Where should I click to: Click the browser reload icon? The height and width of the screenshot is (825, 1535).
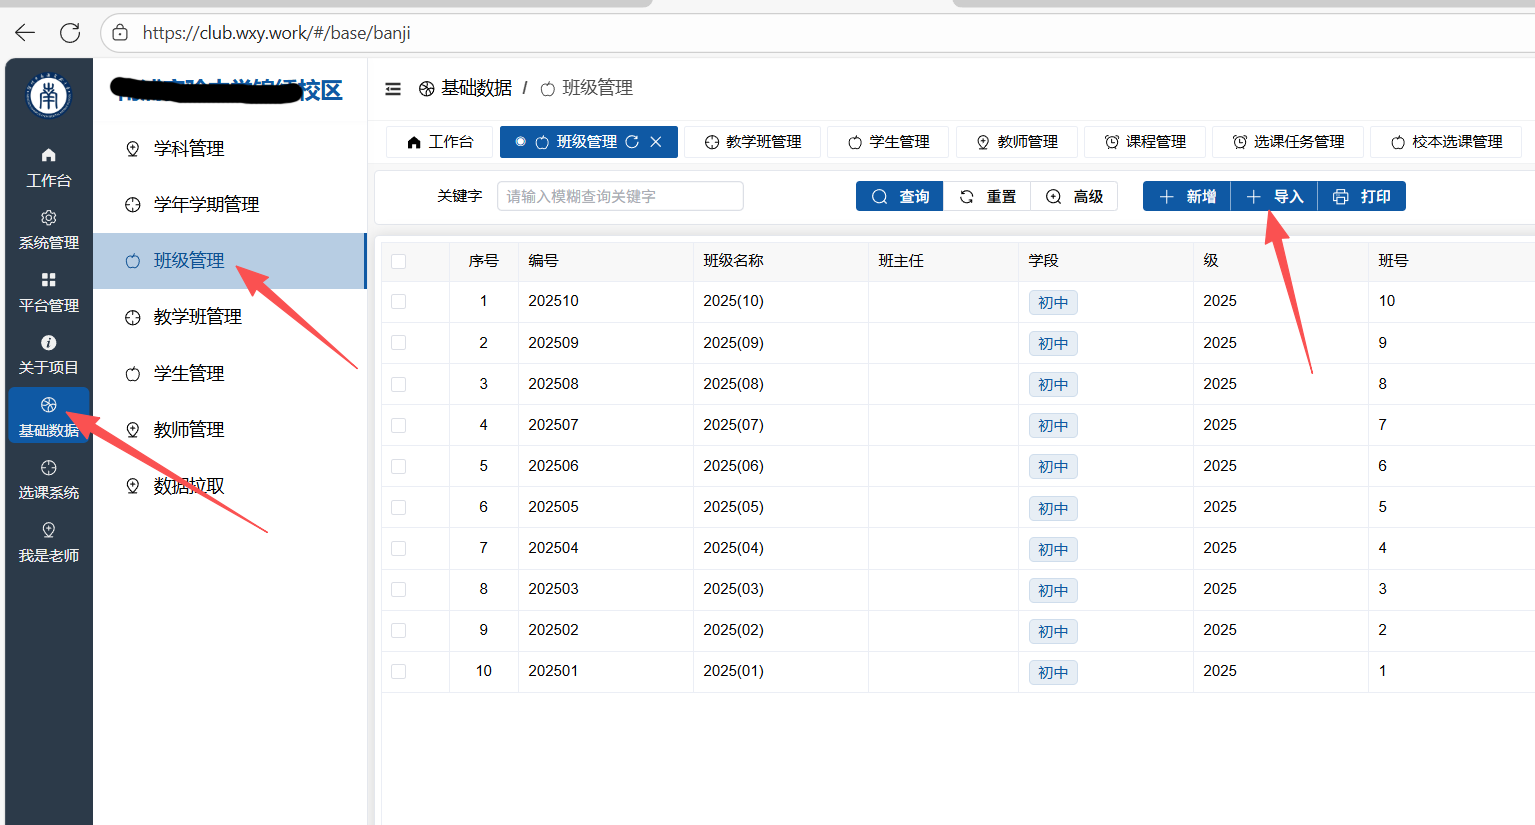click(70, 33)
